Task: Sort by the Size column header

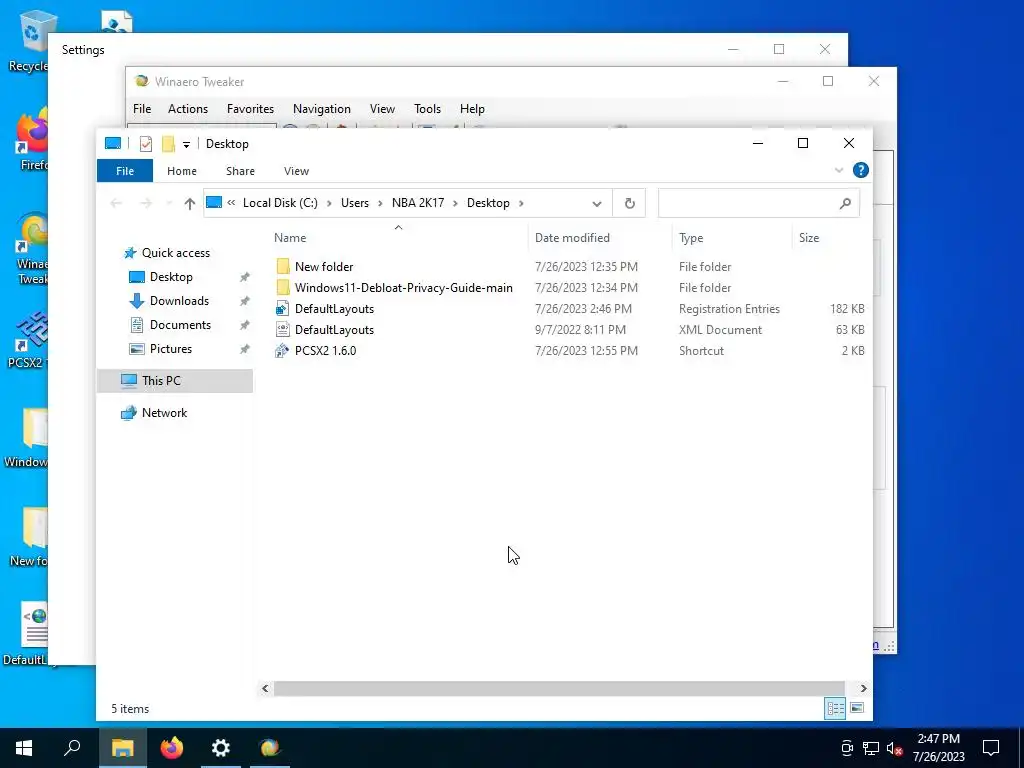Action: click(808, 238)
